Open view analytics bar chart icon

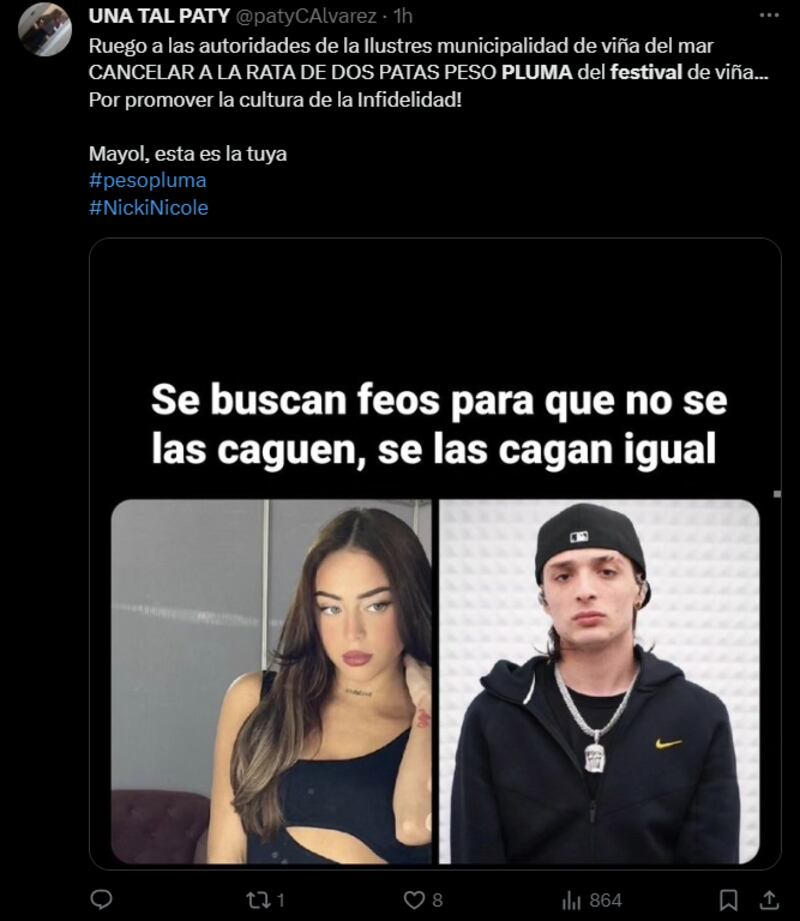pos(571,900)
